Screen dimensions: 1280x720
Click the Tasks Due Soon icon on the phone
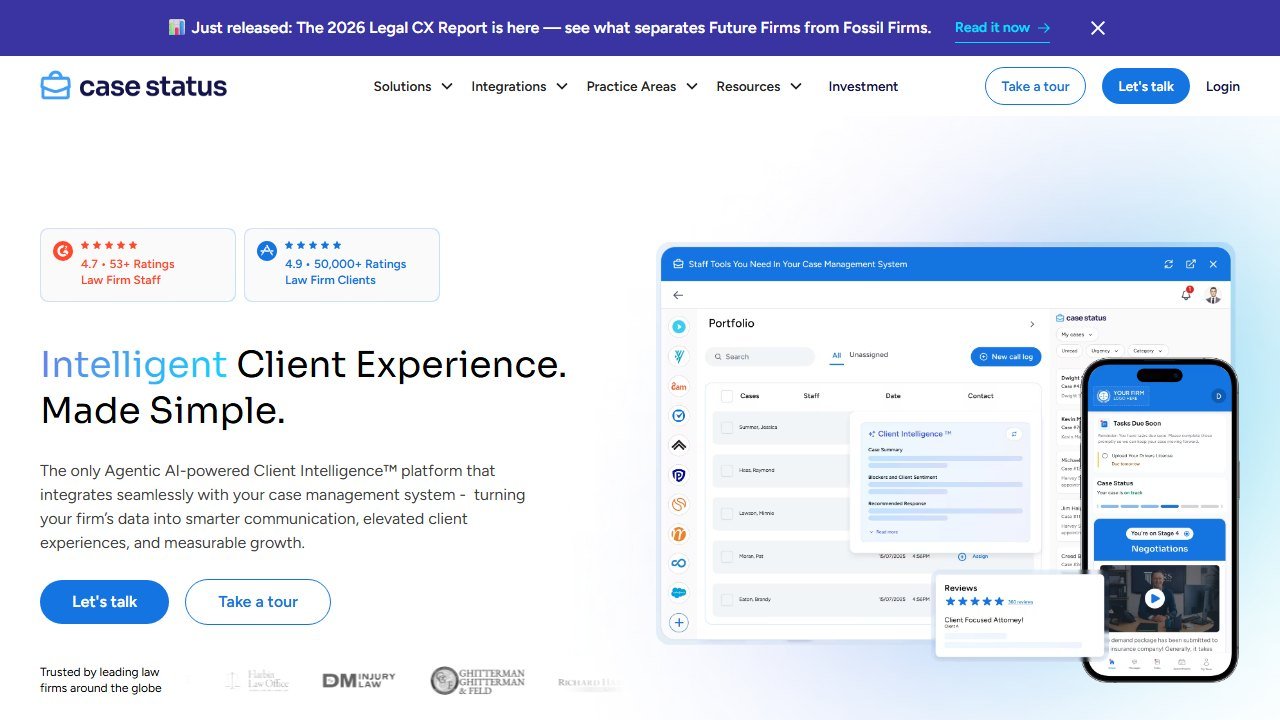point(1102,423)
